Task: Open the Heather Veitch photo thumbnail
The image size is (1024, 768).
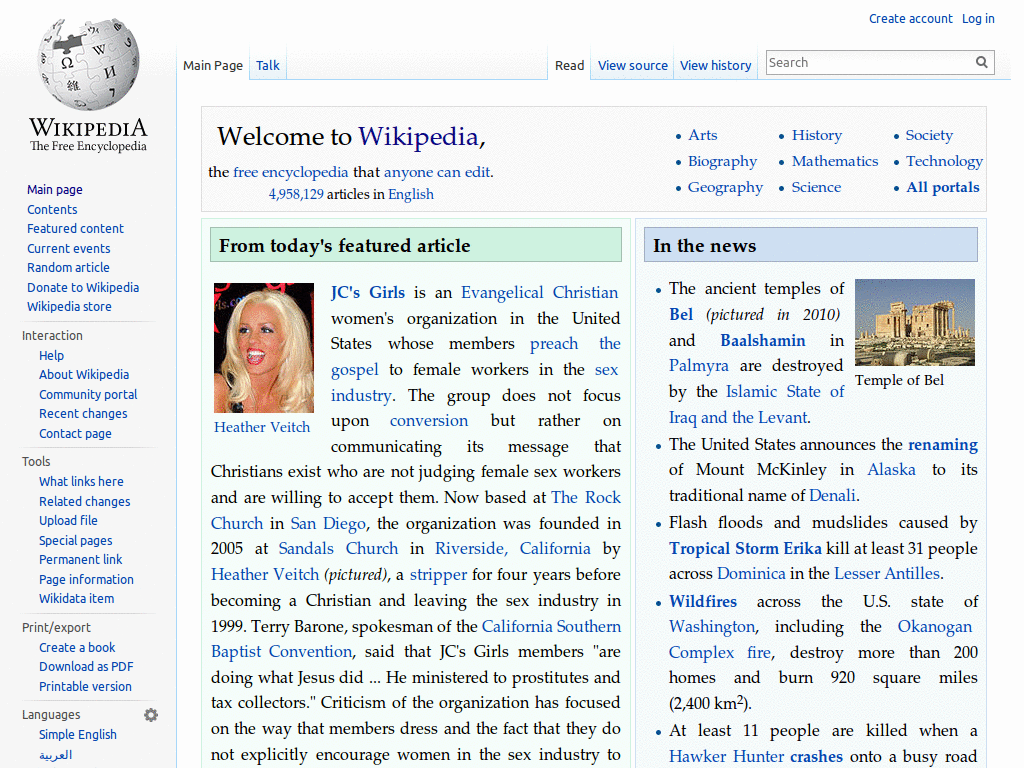Action: click(264, 348)
